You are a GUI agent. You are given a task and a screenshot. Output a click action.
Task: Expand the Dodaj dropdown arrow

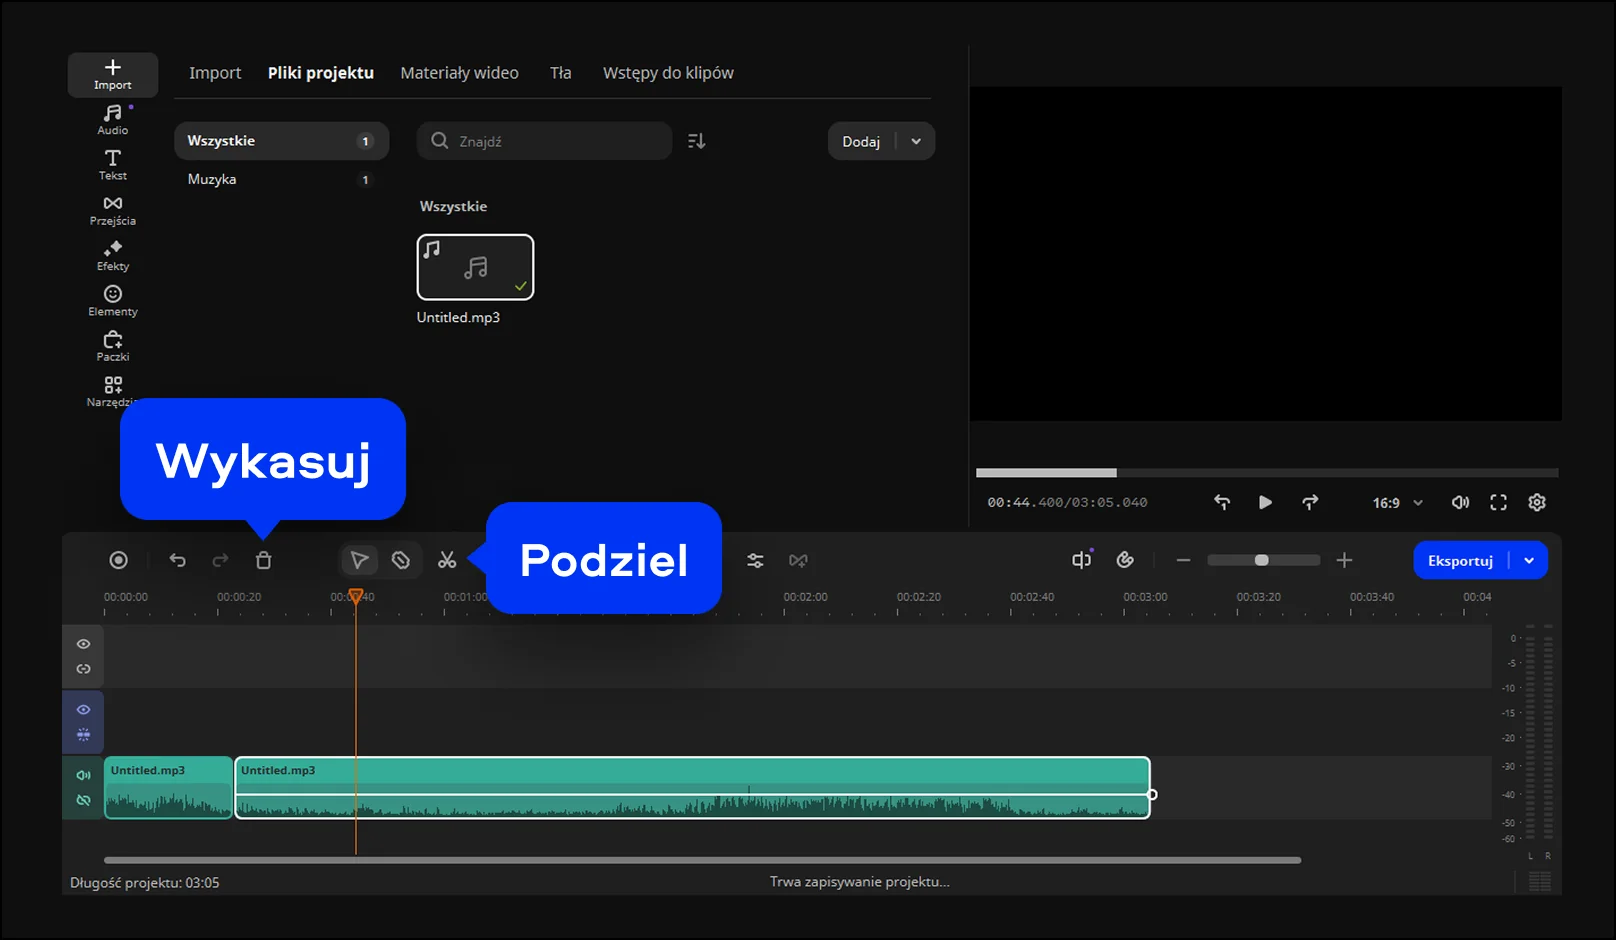(x=916, y=141)
